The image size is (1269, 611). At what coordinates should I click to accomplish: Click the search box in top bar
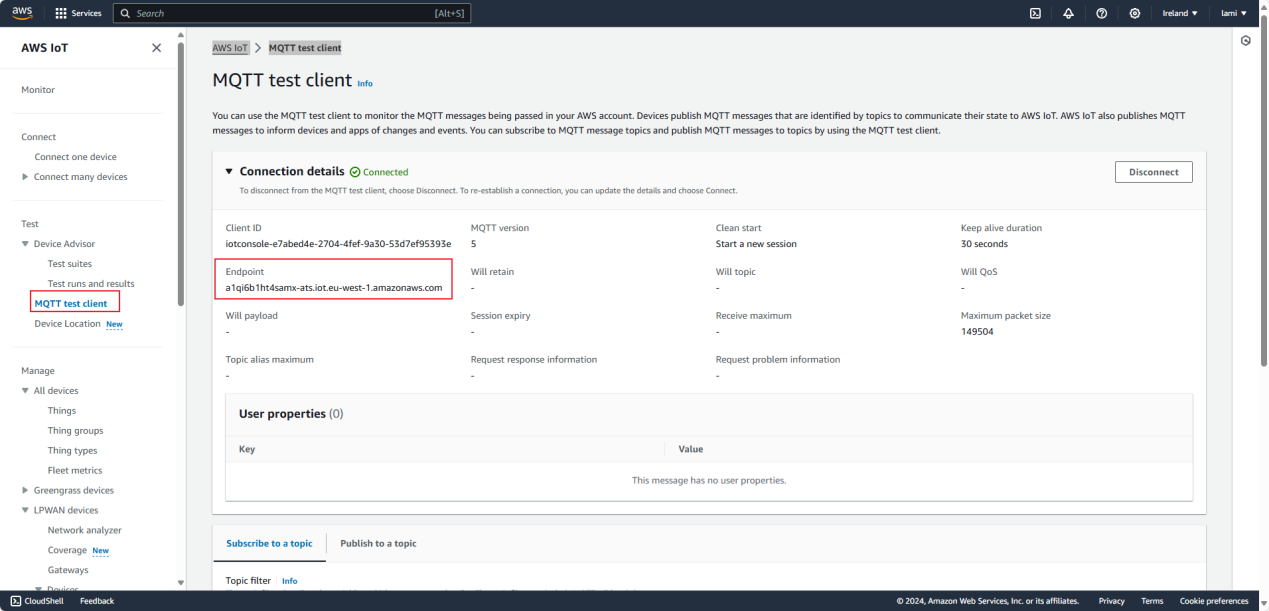[x=291, y=13]
